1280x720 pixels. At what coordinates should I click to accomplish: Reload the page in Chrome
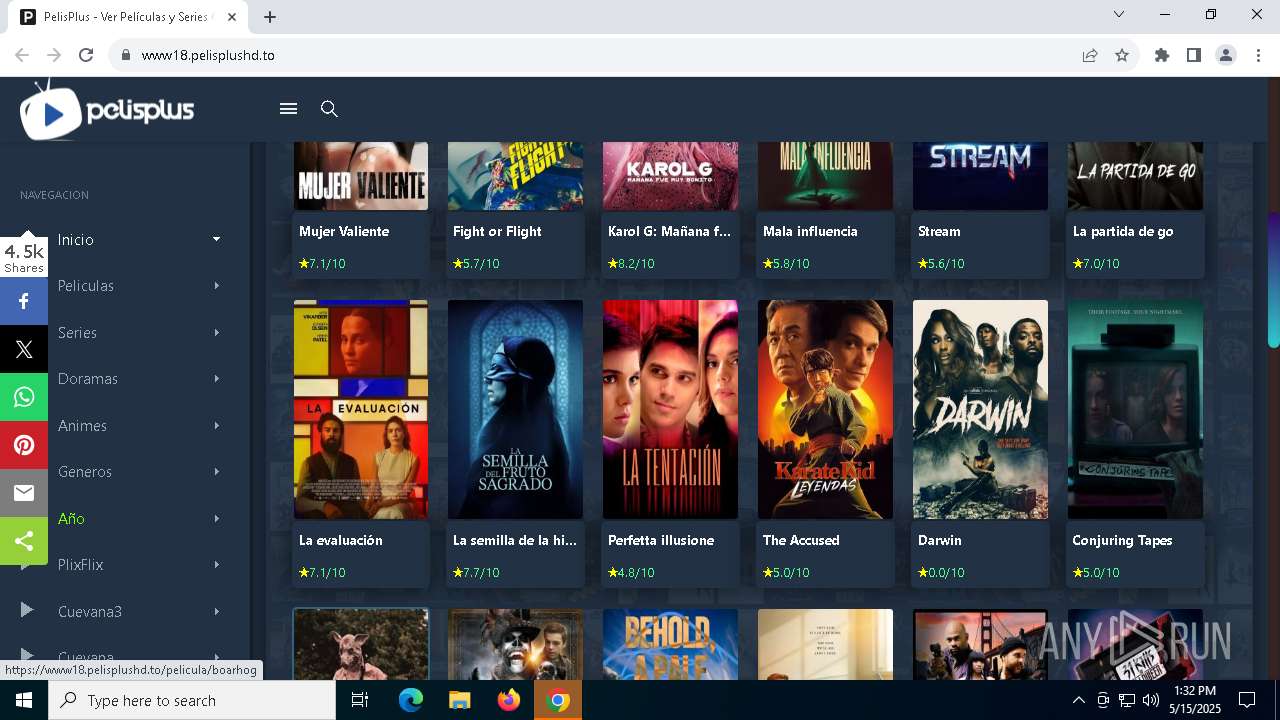pyautogui.click(x=86, y=55)
